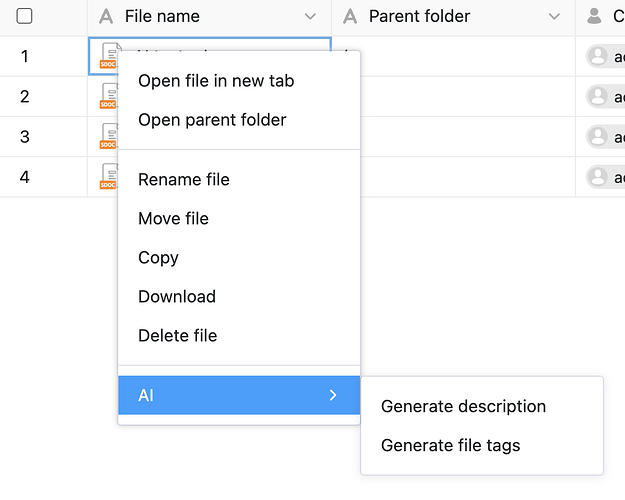Screen dimensions: 625x500
Task: Expand the AI submenu arrow
Action: click(x=333, y=396)
